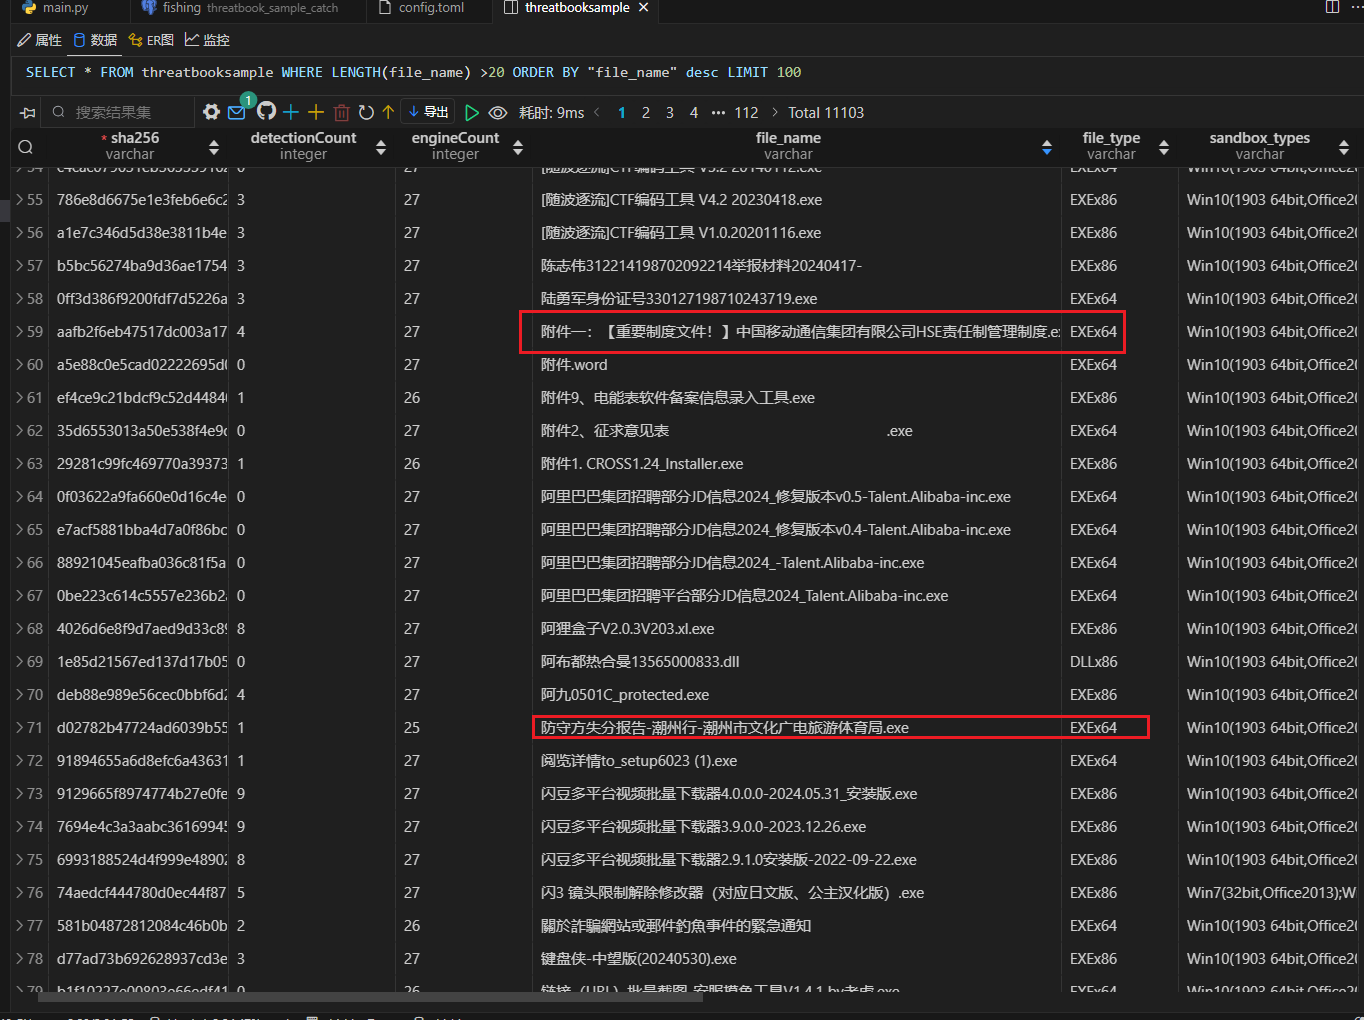The height and width of the screenshot is (1020, 1364).
Task: Open the ER图 diagram view
Action: [151, 40]
